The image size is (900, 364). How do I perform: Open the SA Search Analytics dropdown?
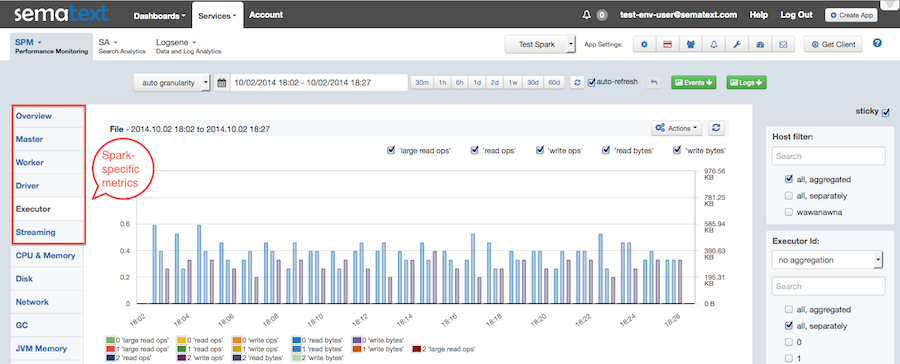(x=121, y=47)
